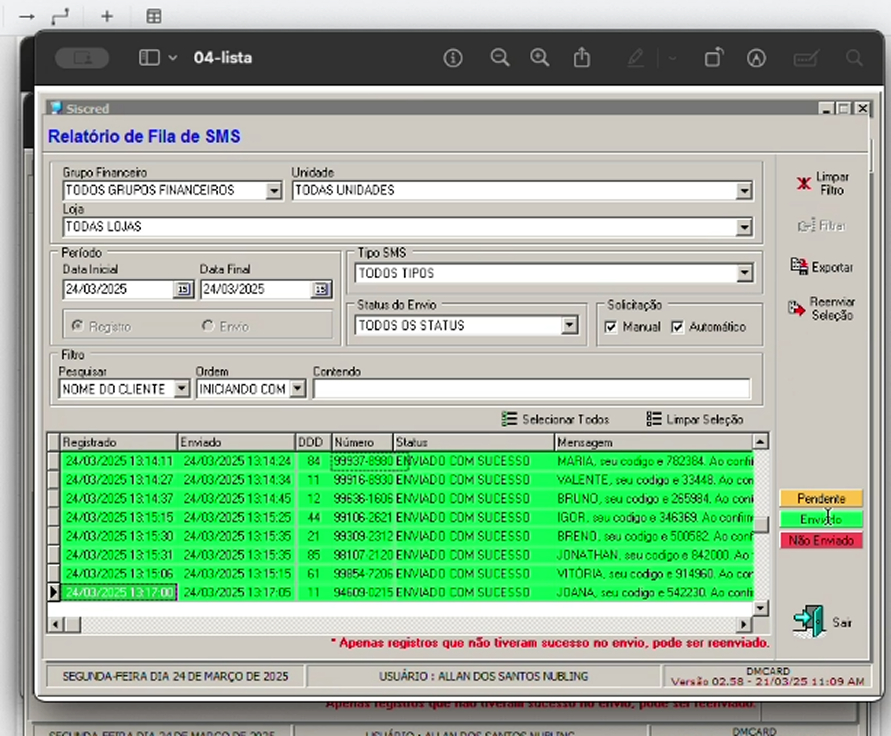
Task: Click the share icon in preview toolbar
Action: pos(582,58)
